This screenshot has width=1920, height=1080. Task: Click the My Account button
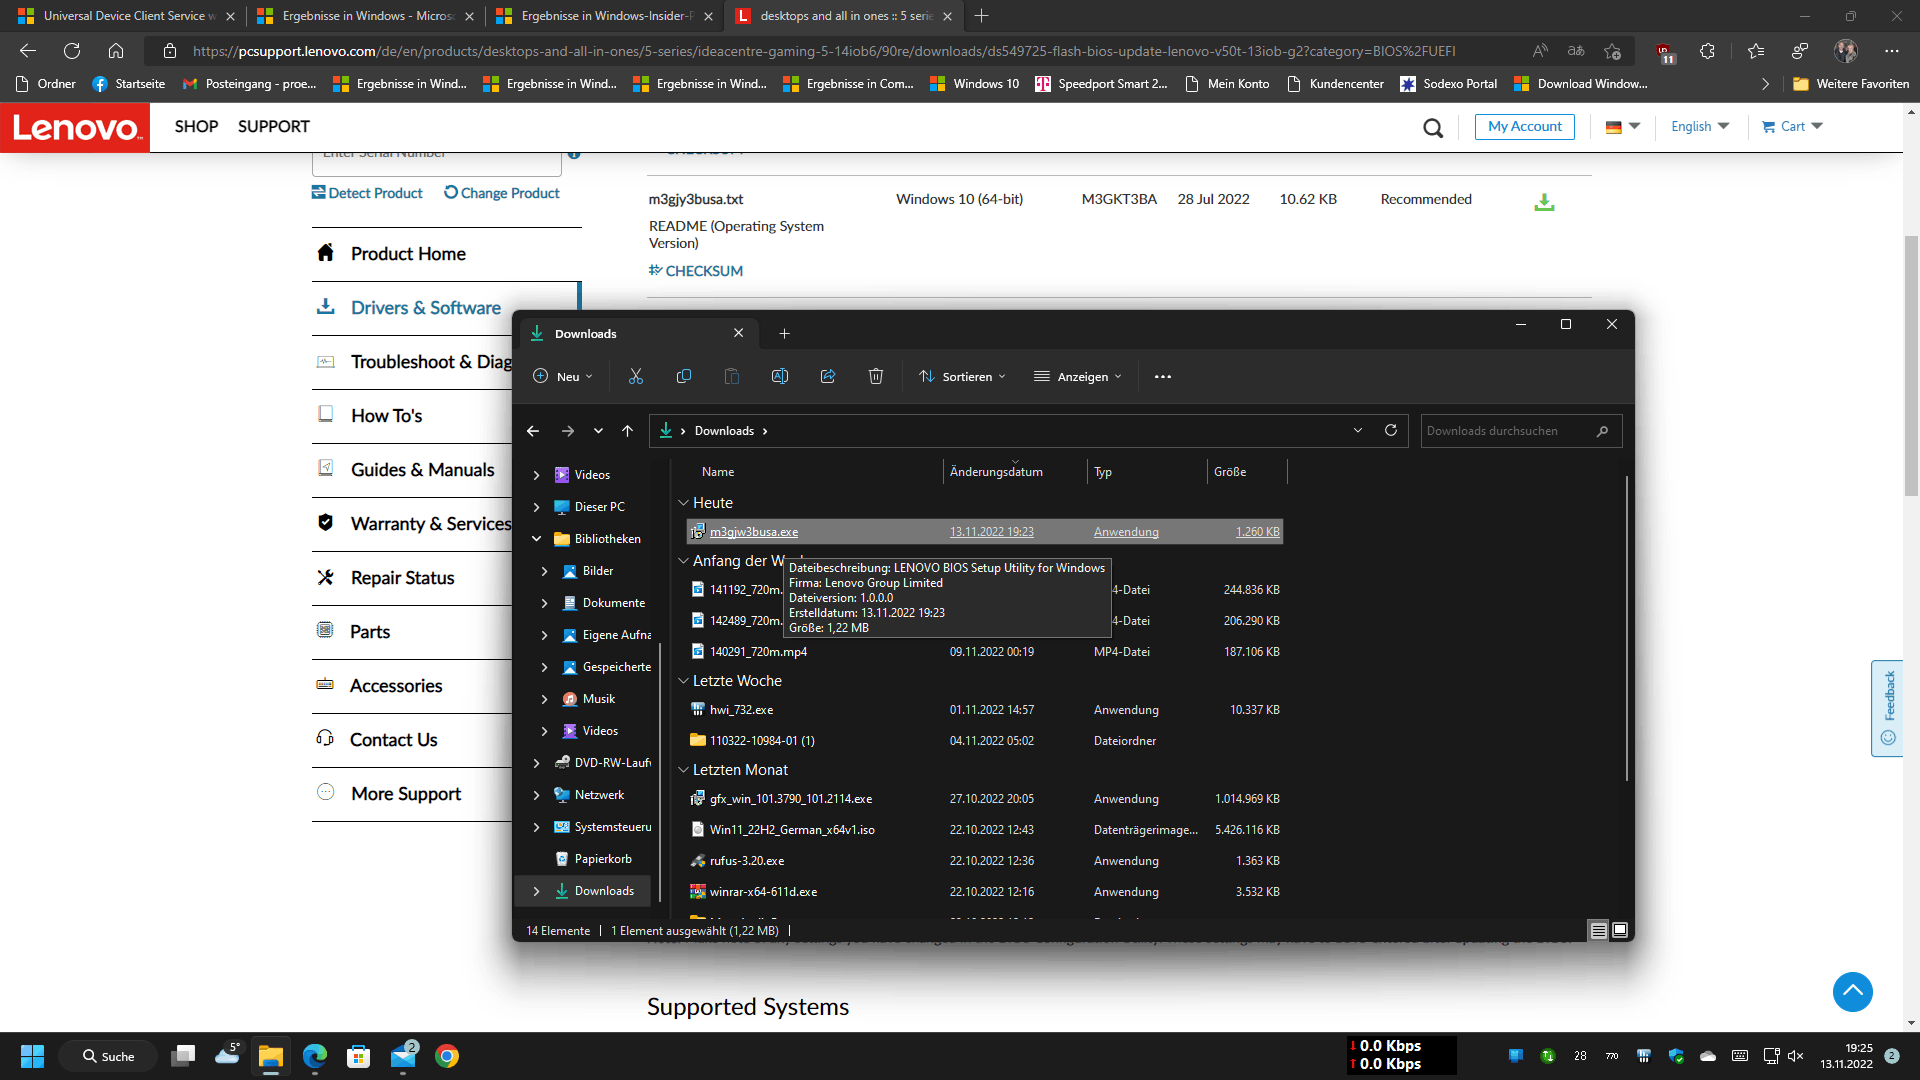pyautogui.click(x=1525, y=126)
